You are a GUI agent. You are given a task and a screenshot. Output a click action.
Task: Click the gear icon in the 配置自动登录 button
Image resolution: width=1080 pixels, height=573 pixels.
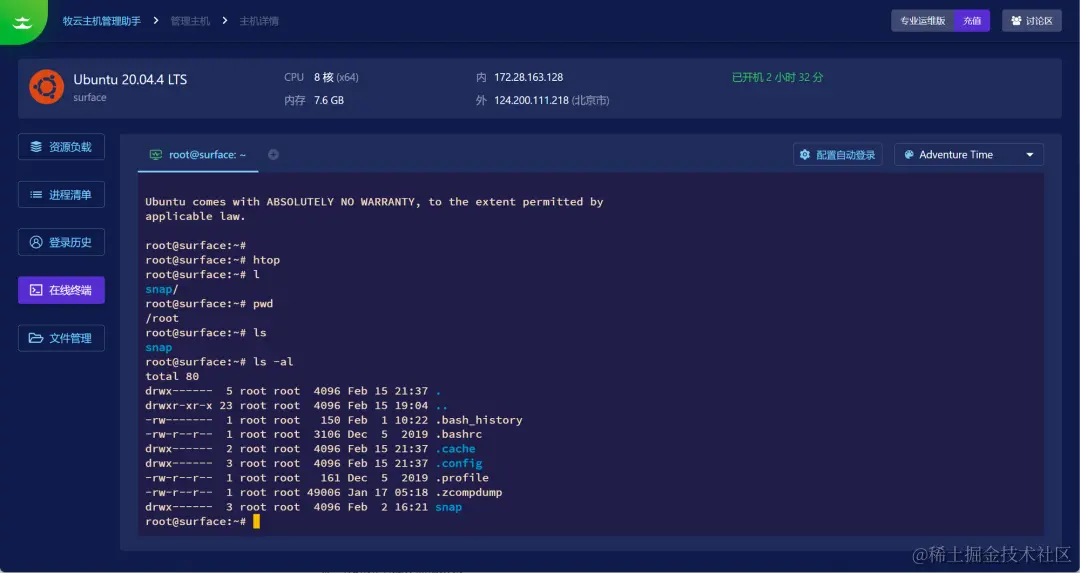coord(804,155)
